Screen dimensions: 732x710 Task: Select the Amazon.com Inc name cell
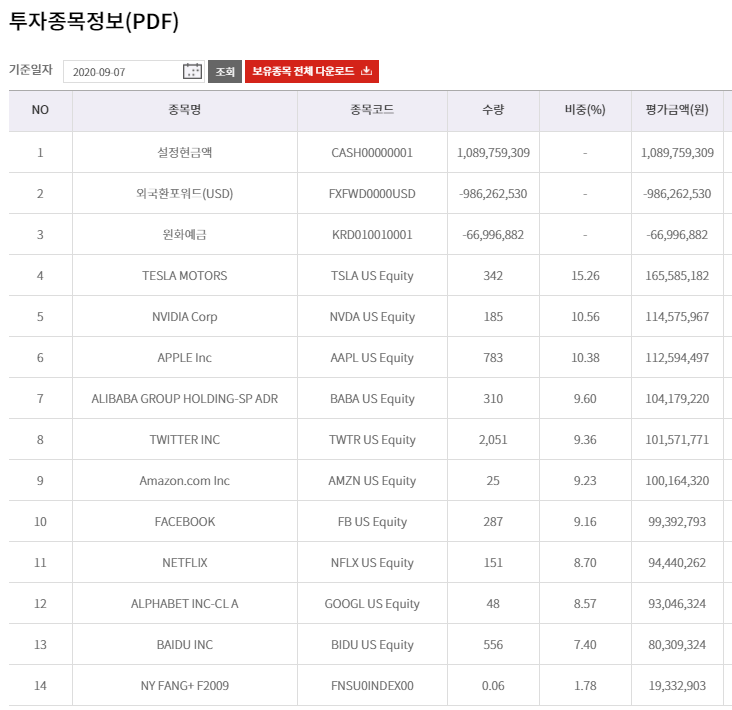(x=185, y=481)
